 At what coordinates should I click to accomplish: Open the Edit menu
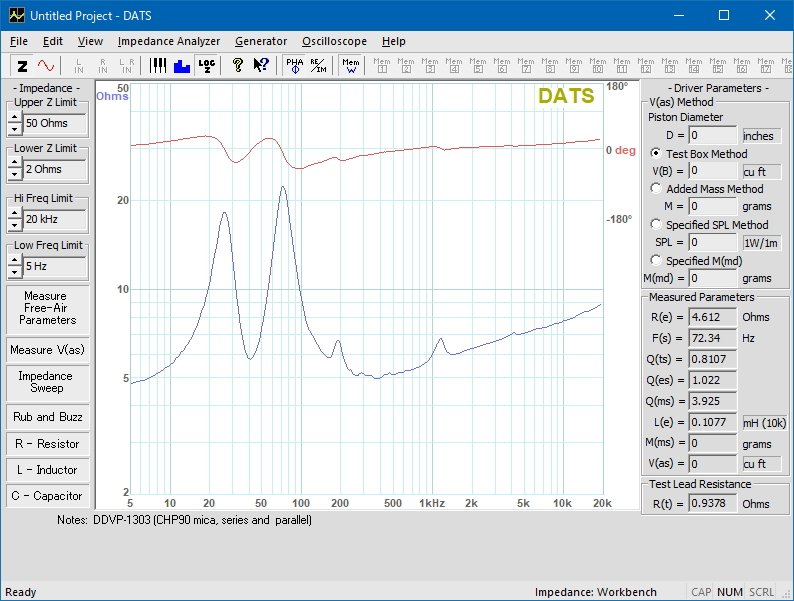coord(53,42)
